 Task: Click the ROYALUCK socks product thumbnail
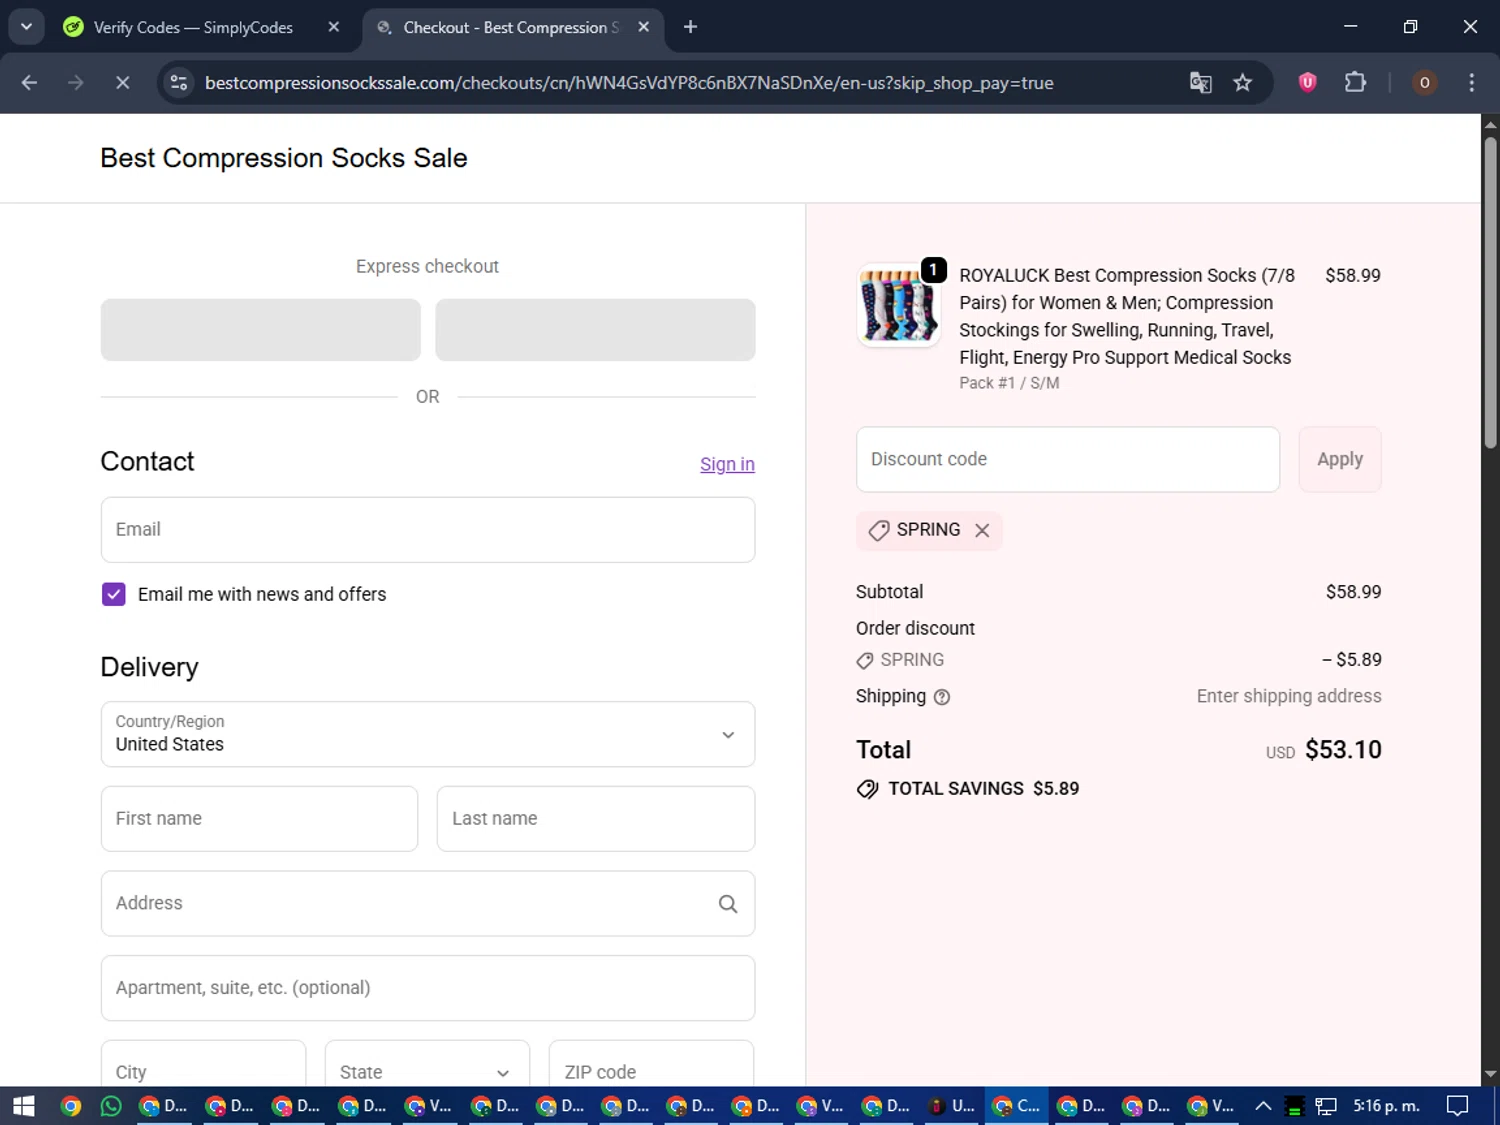(898, 305)
